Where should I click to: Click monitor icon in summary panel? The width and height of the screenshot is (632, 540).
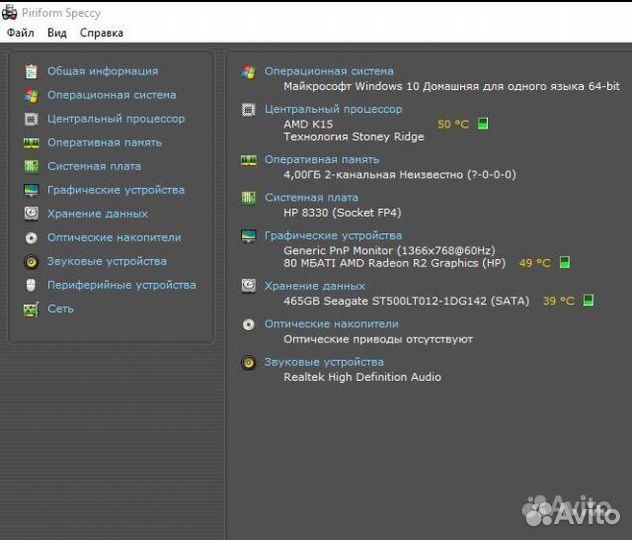pos(248,236)
